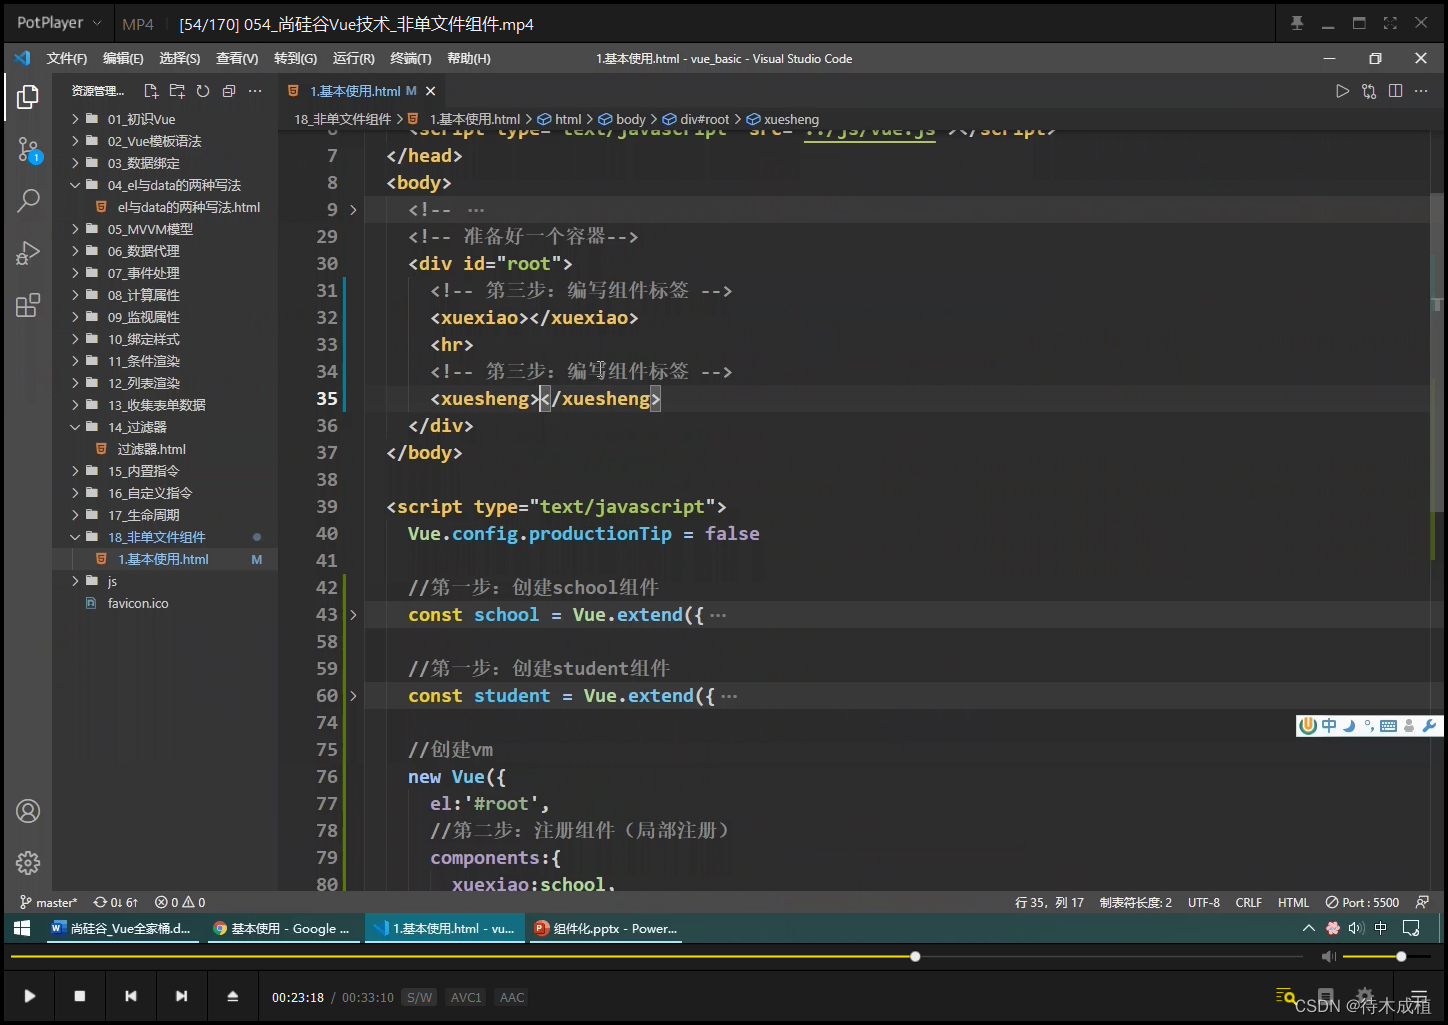Click the eject open-file button

pos(233,996)
